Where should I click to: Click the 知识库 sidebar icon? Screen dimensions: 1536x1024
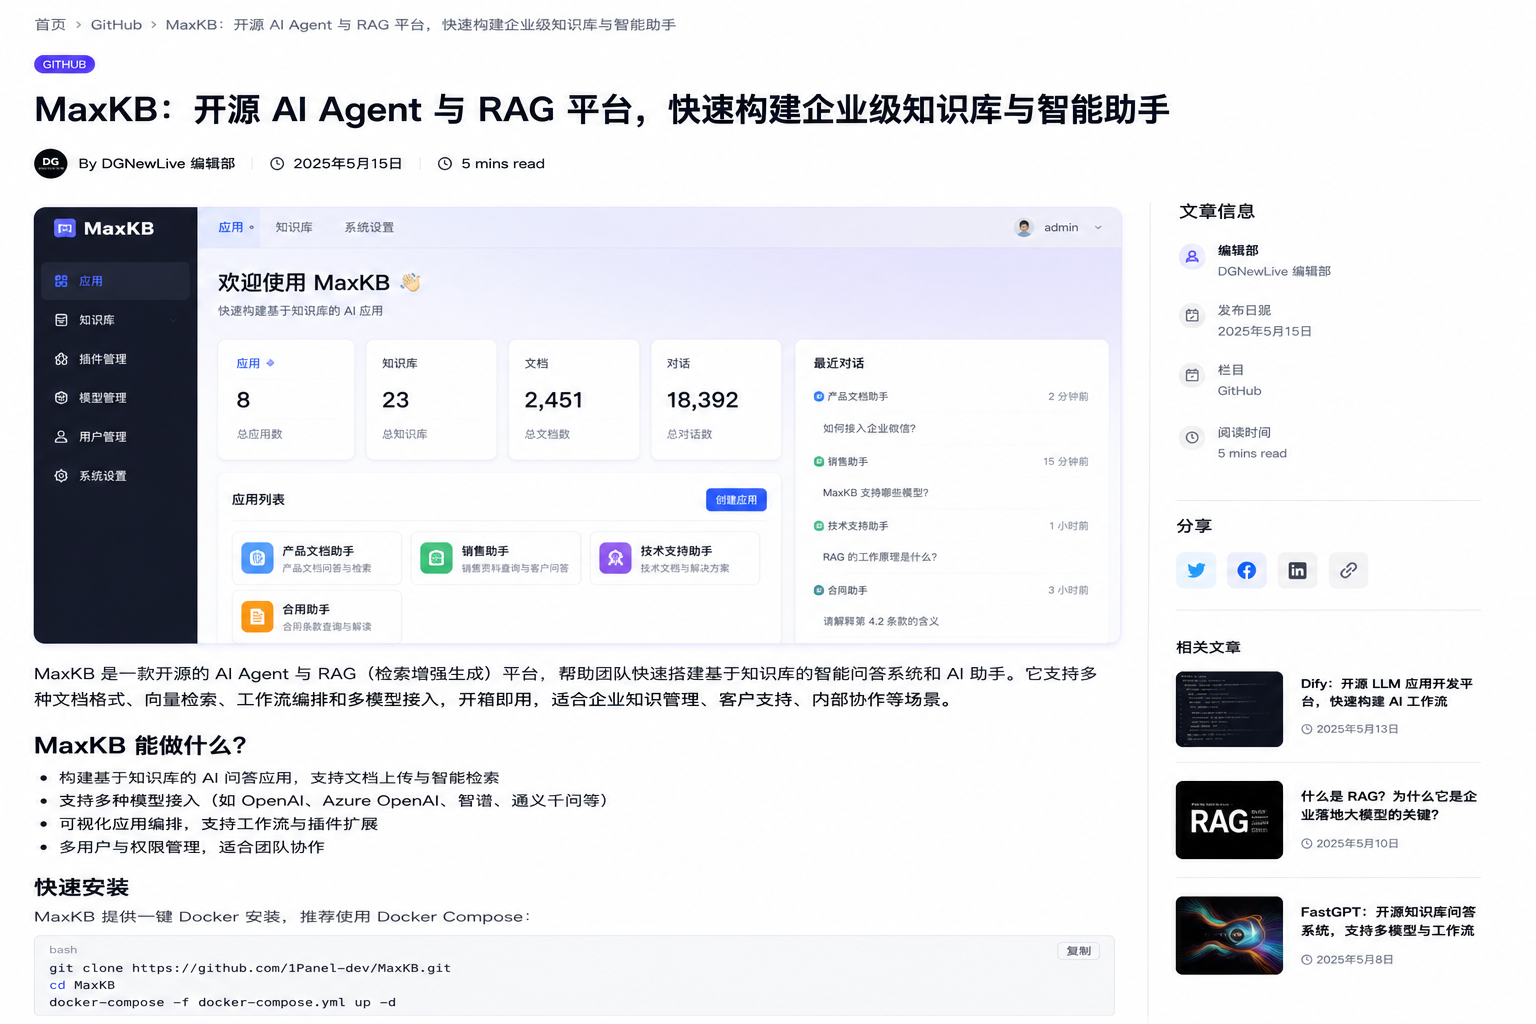click(x=61, y=320)
